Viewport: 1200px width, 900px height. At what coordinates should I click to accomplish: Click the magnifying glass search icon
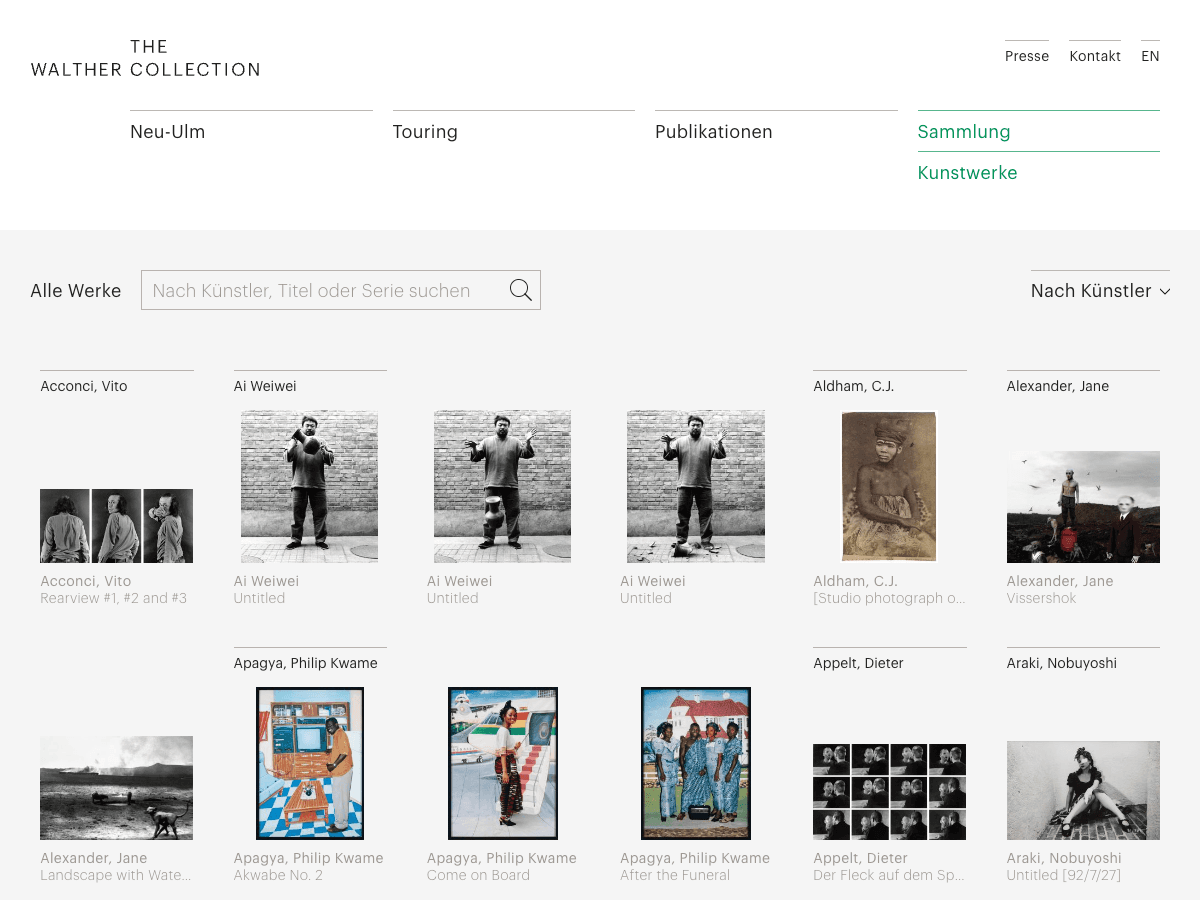(x=520, y=290)
